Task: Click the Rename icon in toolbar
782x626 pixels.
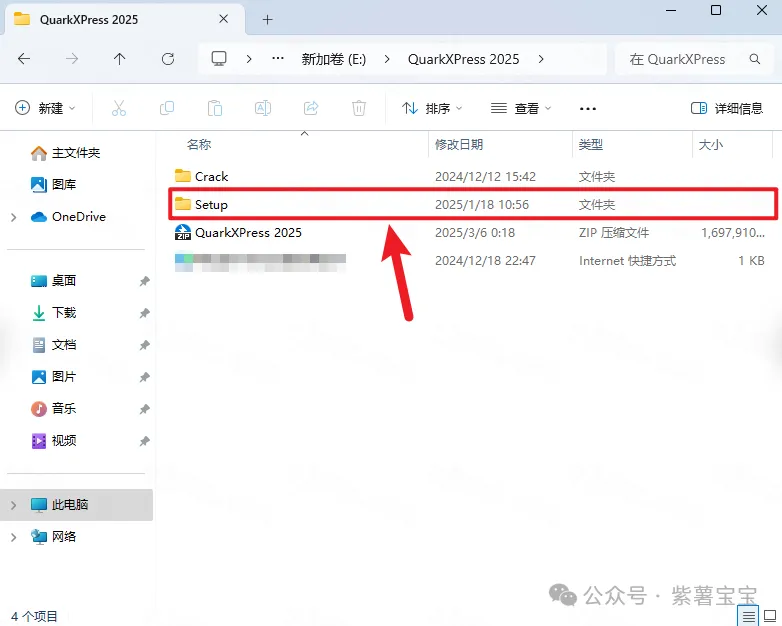Action: (x=263, y=108)
